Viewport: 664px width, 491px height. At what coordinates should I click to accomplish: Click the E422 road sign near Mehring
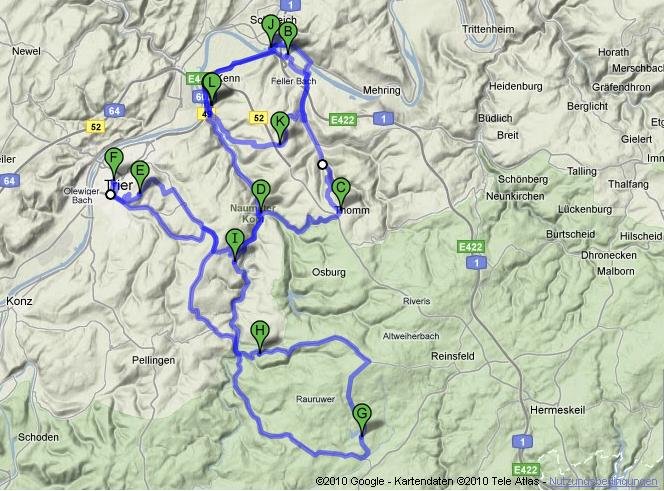(343, 119)
